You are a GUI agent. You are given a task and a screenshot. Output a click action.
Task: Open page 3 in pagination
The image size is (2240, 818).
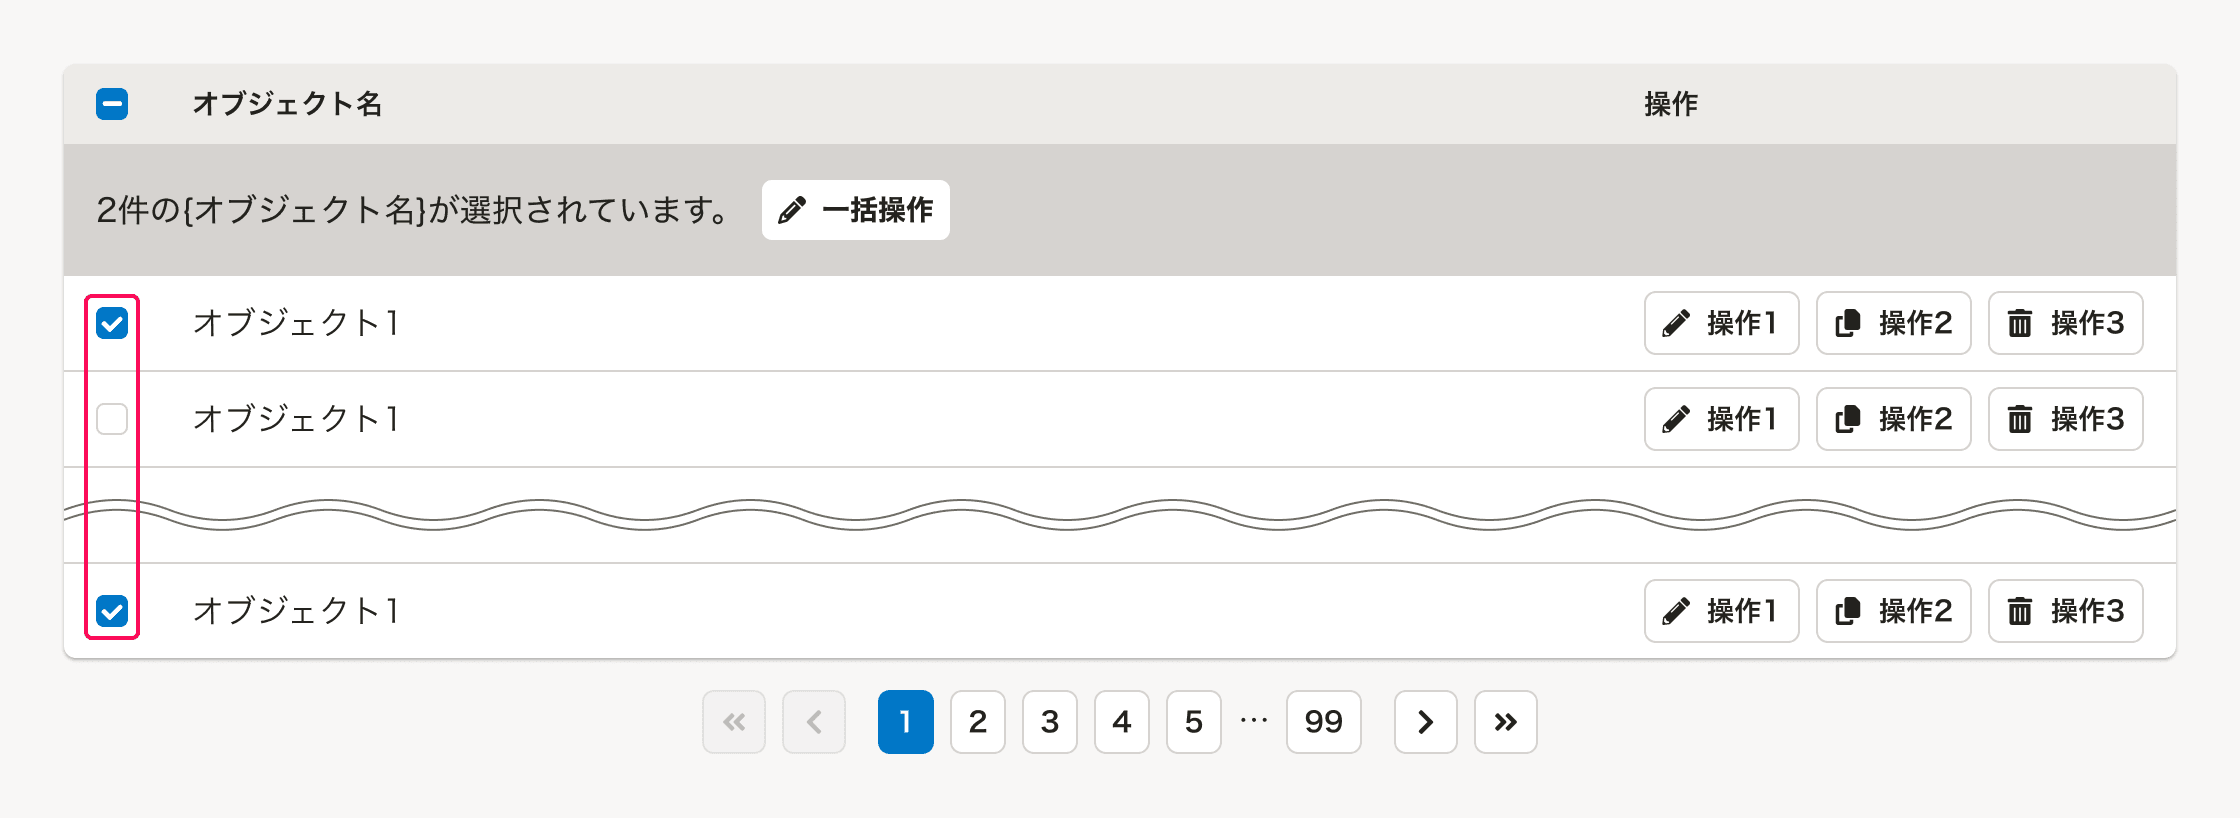coord(1050,722)
